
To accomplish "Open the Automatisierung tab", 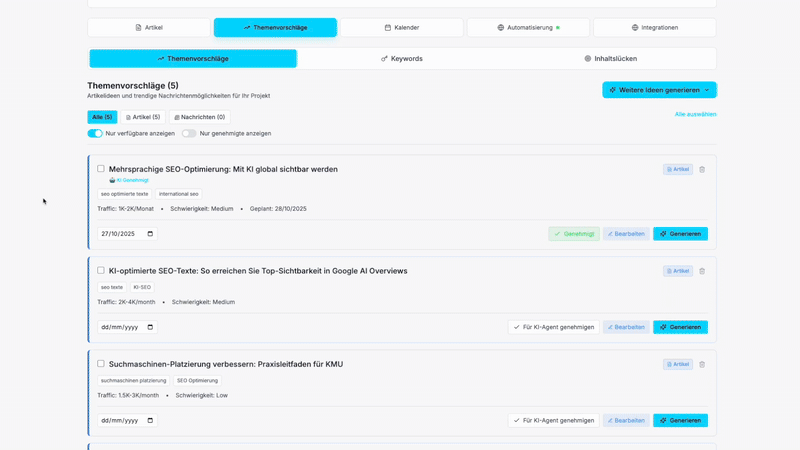I will (529, 28).
